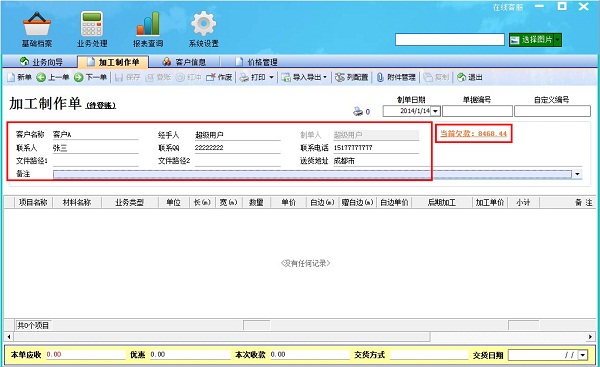Image resolution: width=600 pixels, height=367 pixels.
Task: Open 在线客服 online support link
Action: pos(507,7)
